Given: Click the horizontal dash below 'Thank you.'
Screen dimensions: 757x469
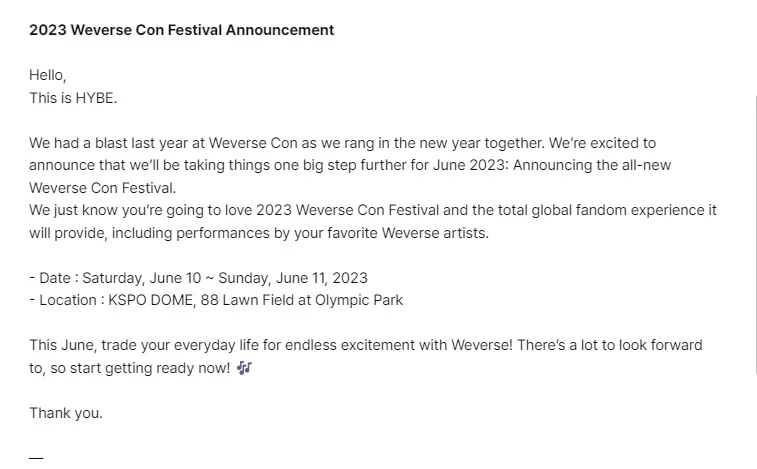Looking at the screenshot, I should (36, 457).
